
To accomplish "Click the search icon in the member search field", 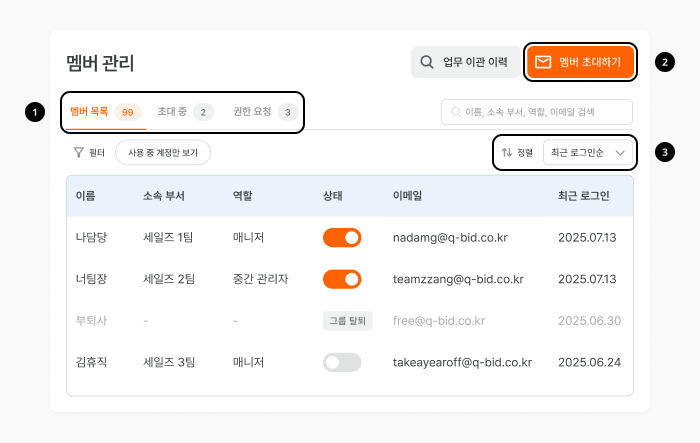I will pos(456,112).
